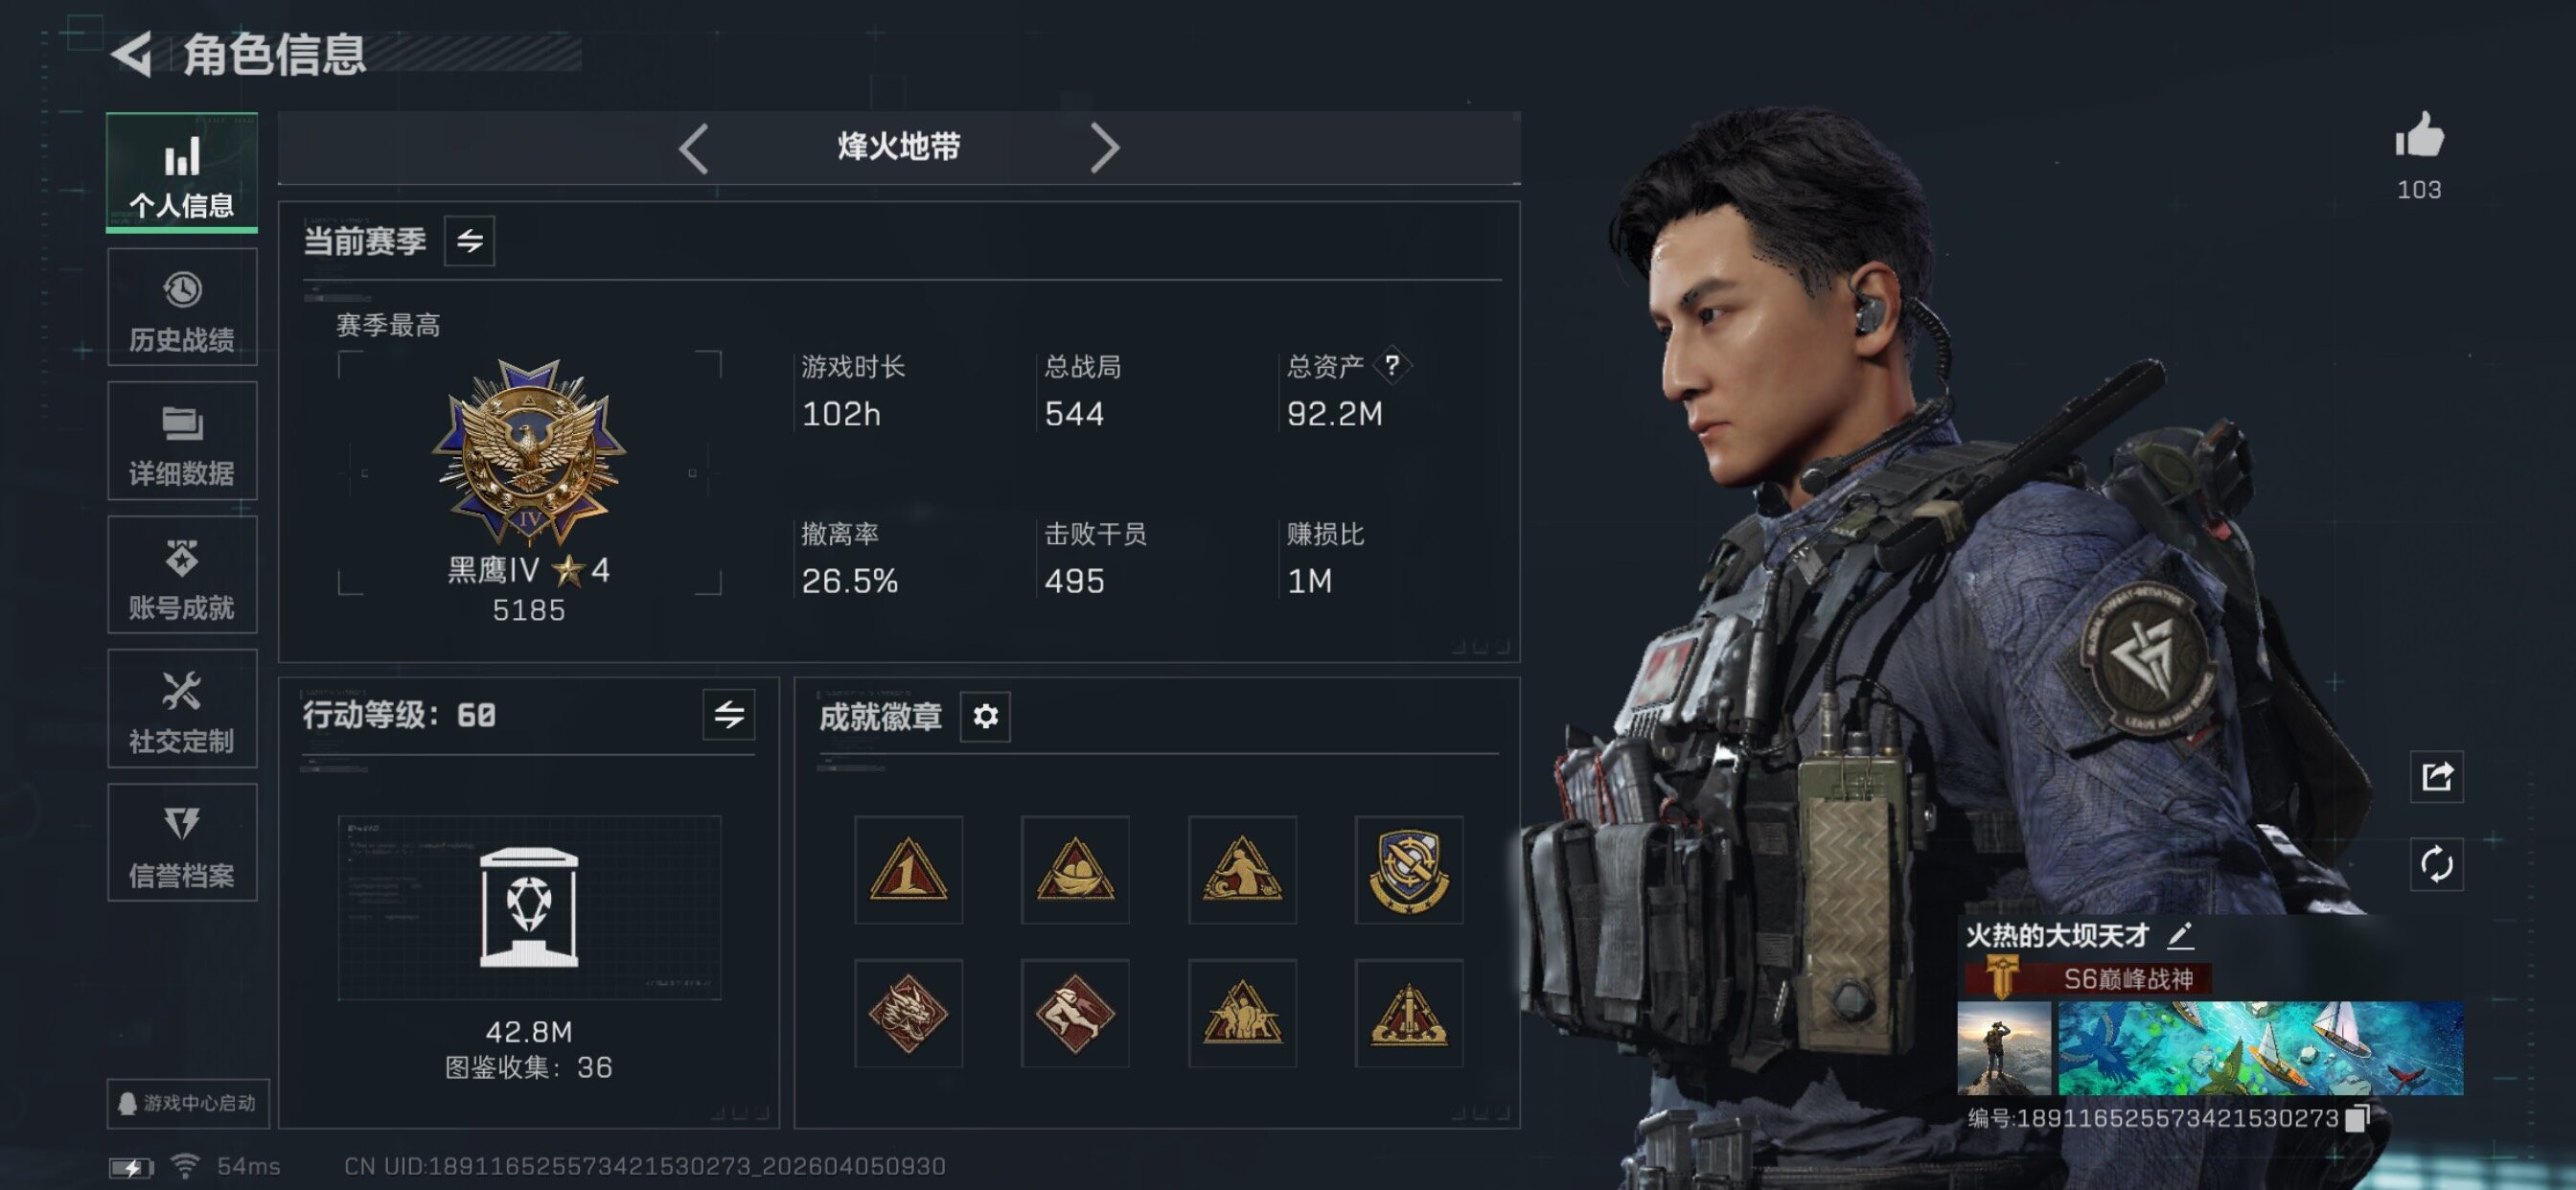Open the 社交定制 customization page
Screen dimensions: 2576x1190
pos(182,709)
